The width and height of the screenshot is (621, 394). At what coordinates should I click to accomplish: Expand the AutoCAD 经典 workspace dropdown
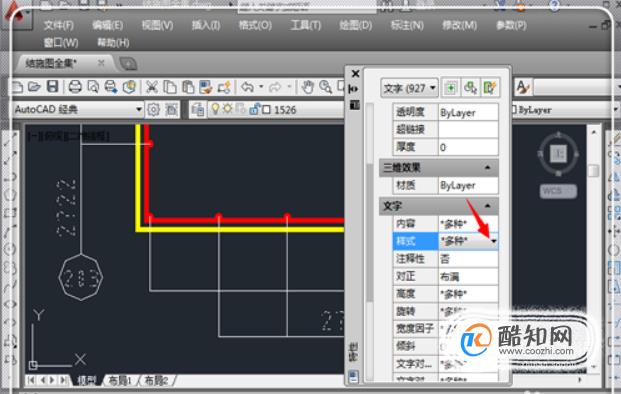click(x=139, y=109)
